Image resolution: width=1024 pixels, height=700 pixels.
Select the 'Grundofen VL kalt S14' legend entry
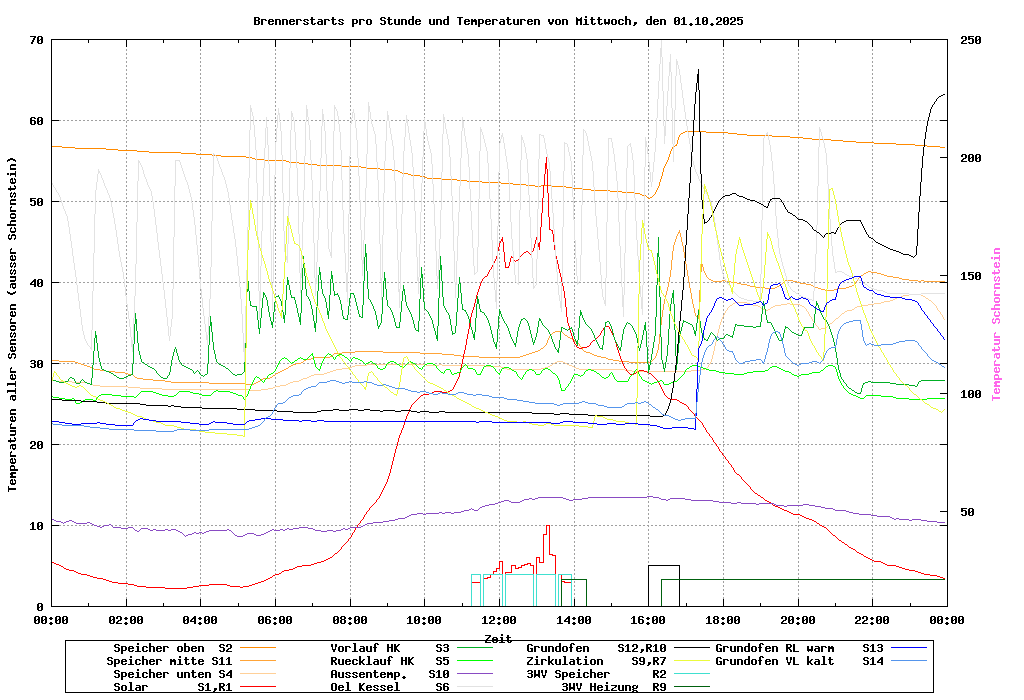point(799,661)
